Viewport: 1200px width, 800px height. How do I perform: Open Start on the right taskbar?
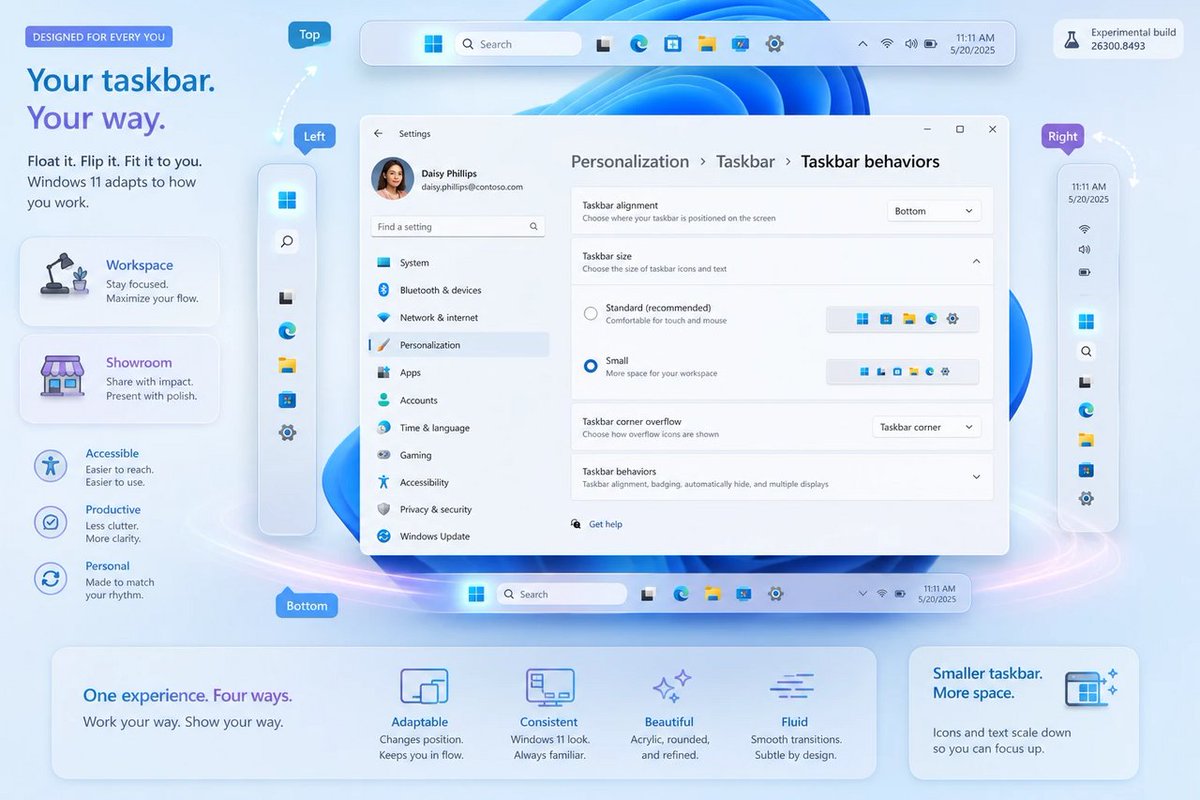pos(1086,321)
